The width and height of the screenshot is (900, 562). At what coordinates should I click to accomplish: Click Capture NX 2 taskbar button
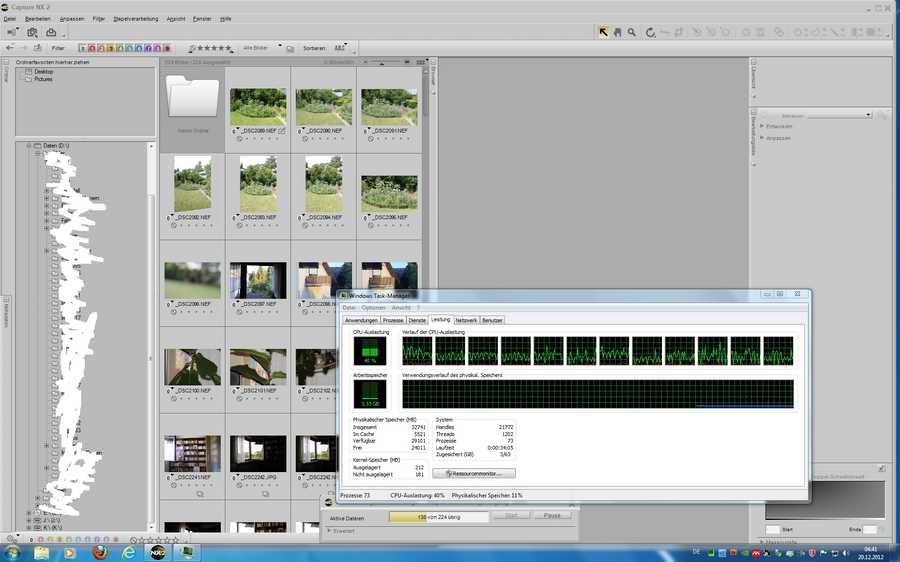point(158,553)
